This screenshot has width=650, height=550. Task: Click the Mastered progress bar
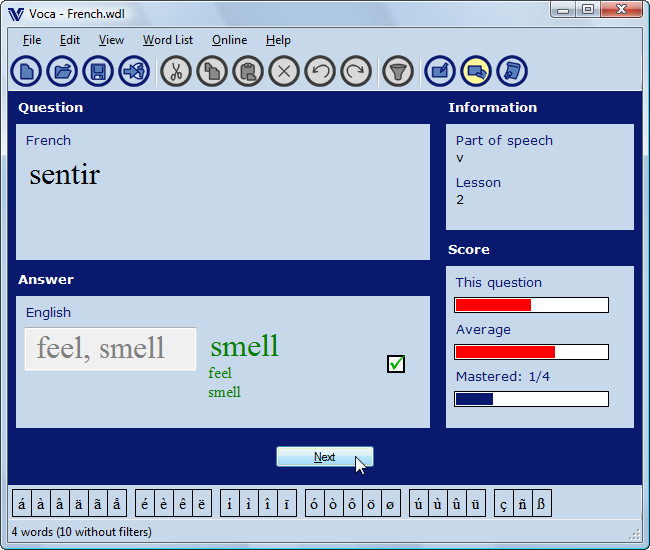[x=531, y=399]
